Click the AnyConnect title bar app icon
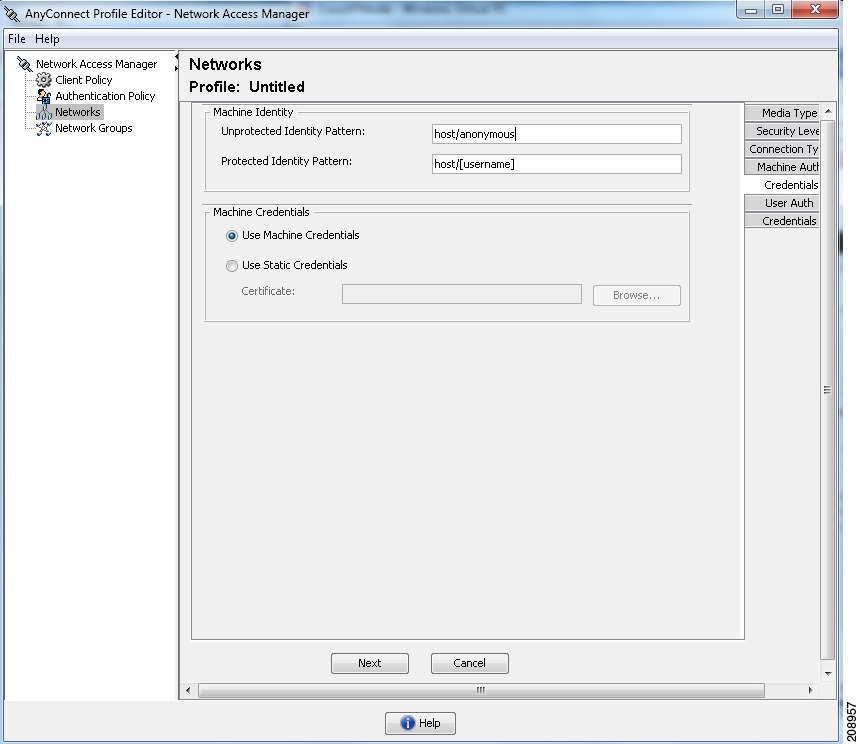858x744 pixels. [12, 14]
